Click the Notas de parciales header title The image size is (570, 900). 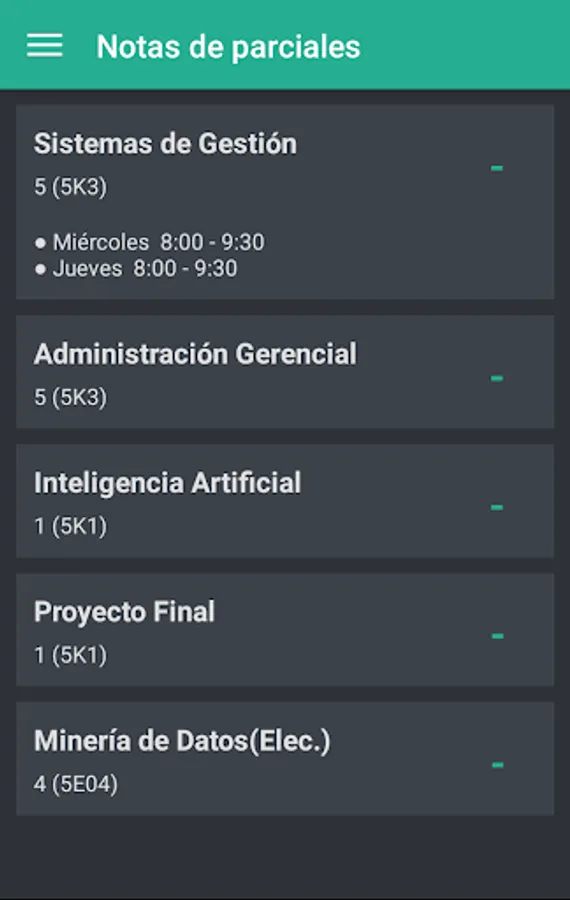pos(228,46)
